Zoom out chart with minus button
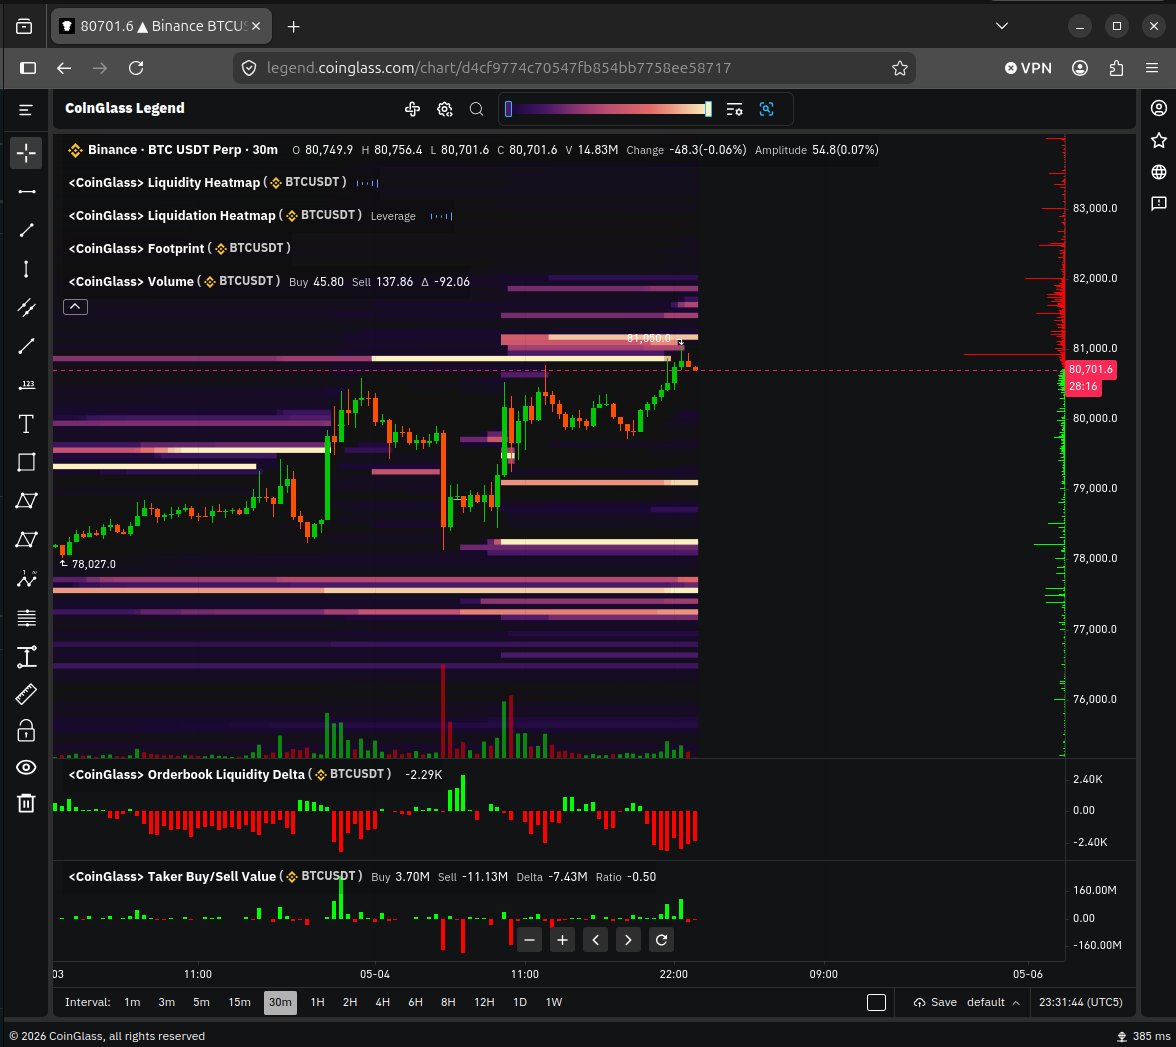The width and height of the screenshot is (1176, 1047). coord(530,940)
